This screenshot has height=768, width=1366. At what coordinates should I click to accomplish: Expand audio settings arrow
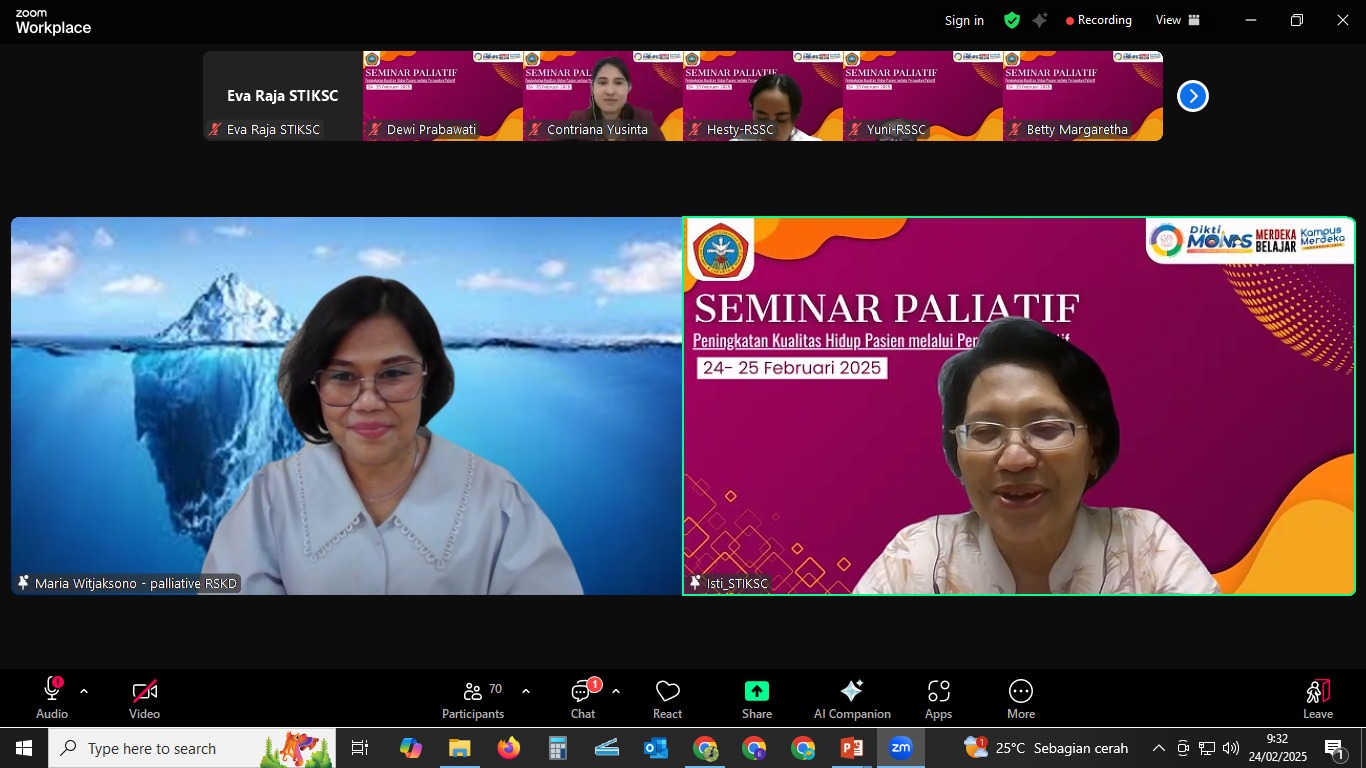click(x=84, y=691)
